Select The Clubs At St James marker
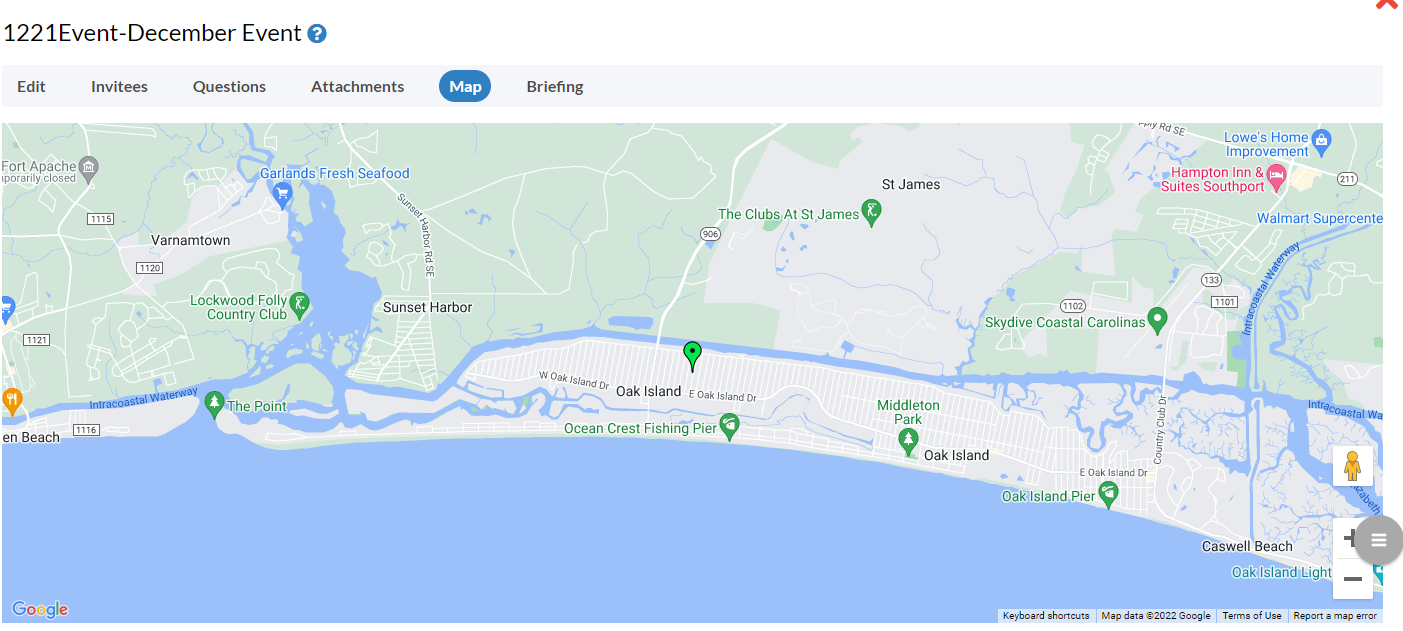Viewport: 1403px width, 631px height. 872,212
